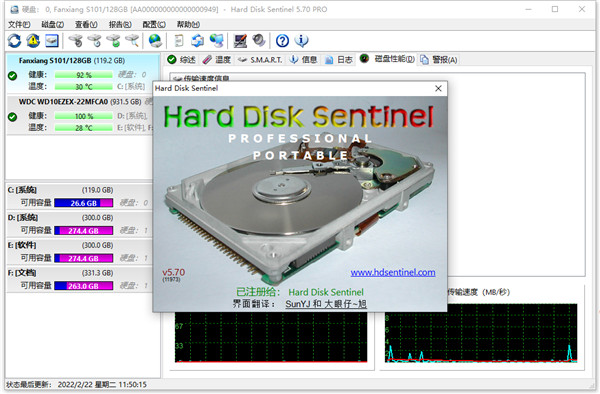Click the report document toolbar icon
The height and width of the screenshot is (394, 600).
[x=179, y=41]
